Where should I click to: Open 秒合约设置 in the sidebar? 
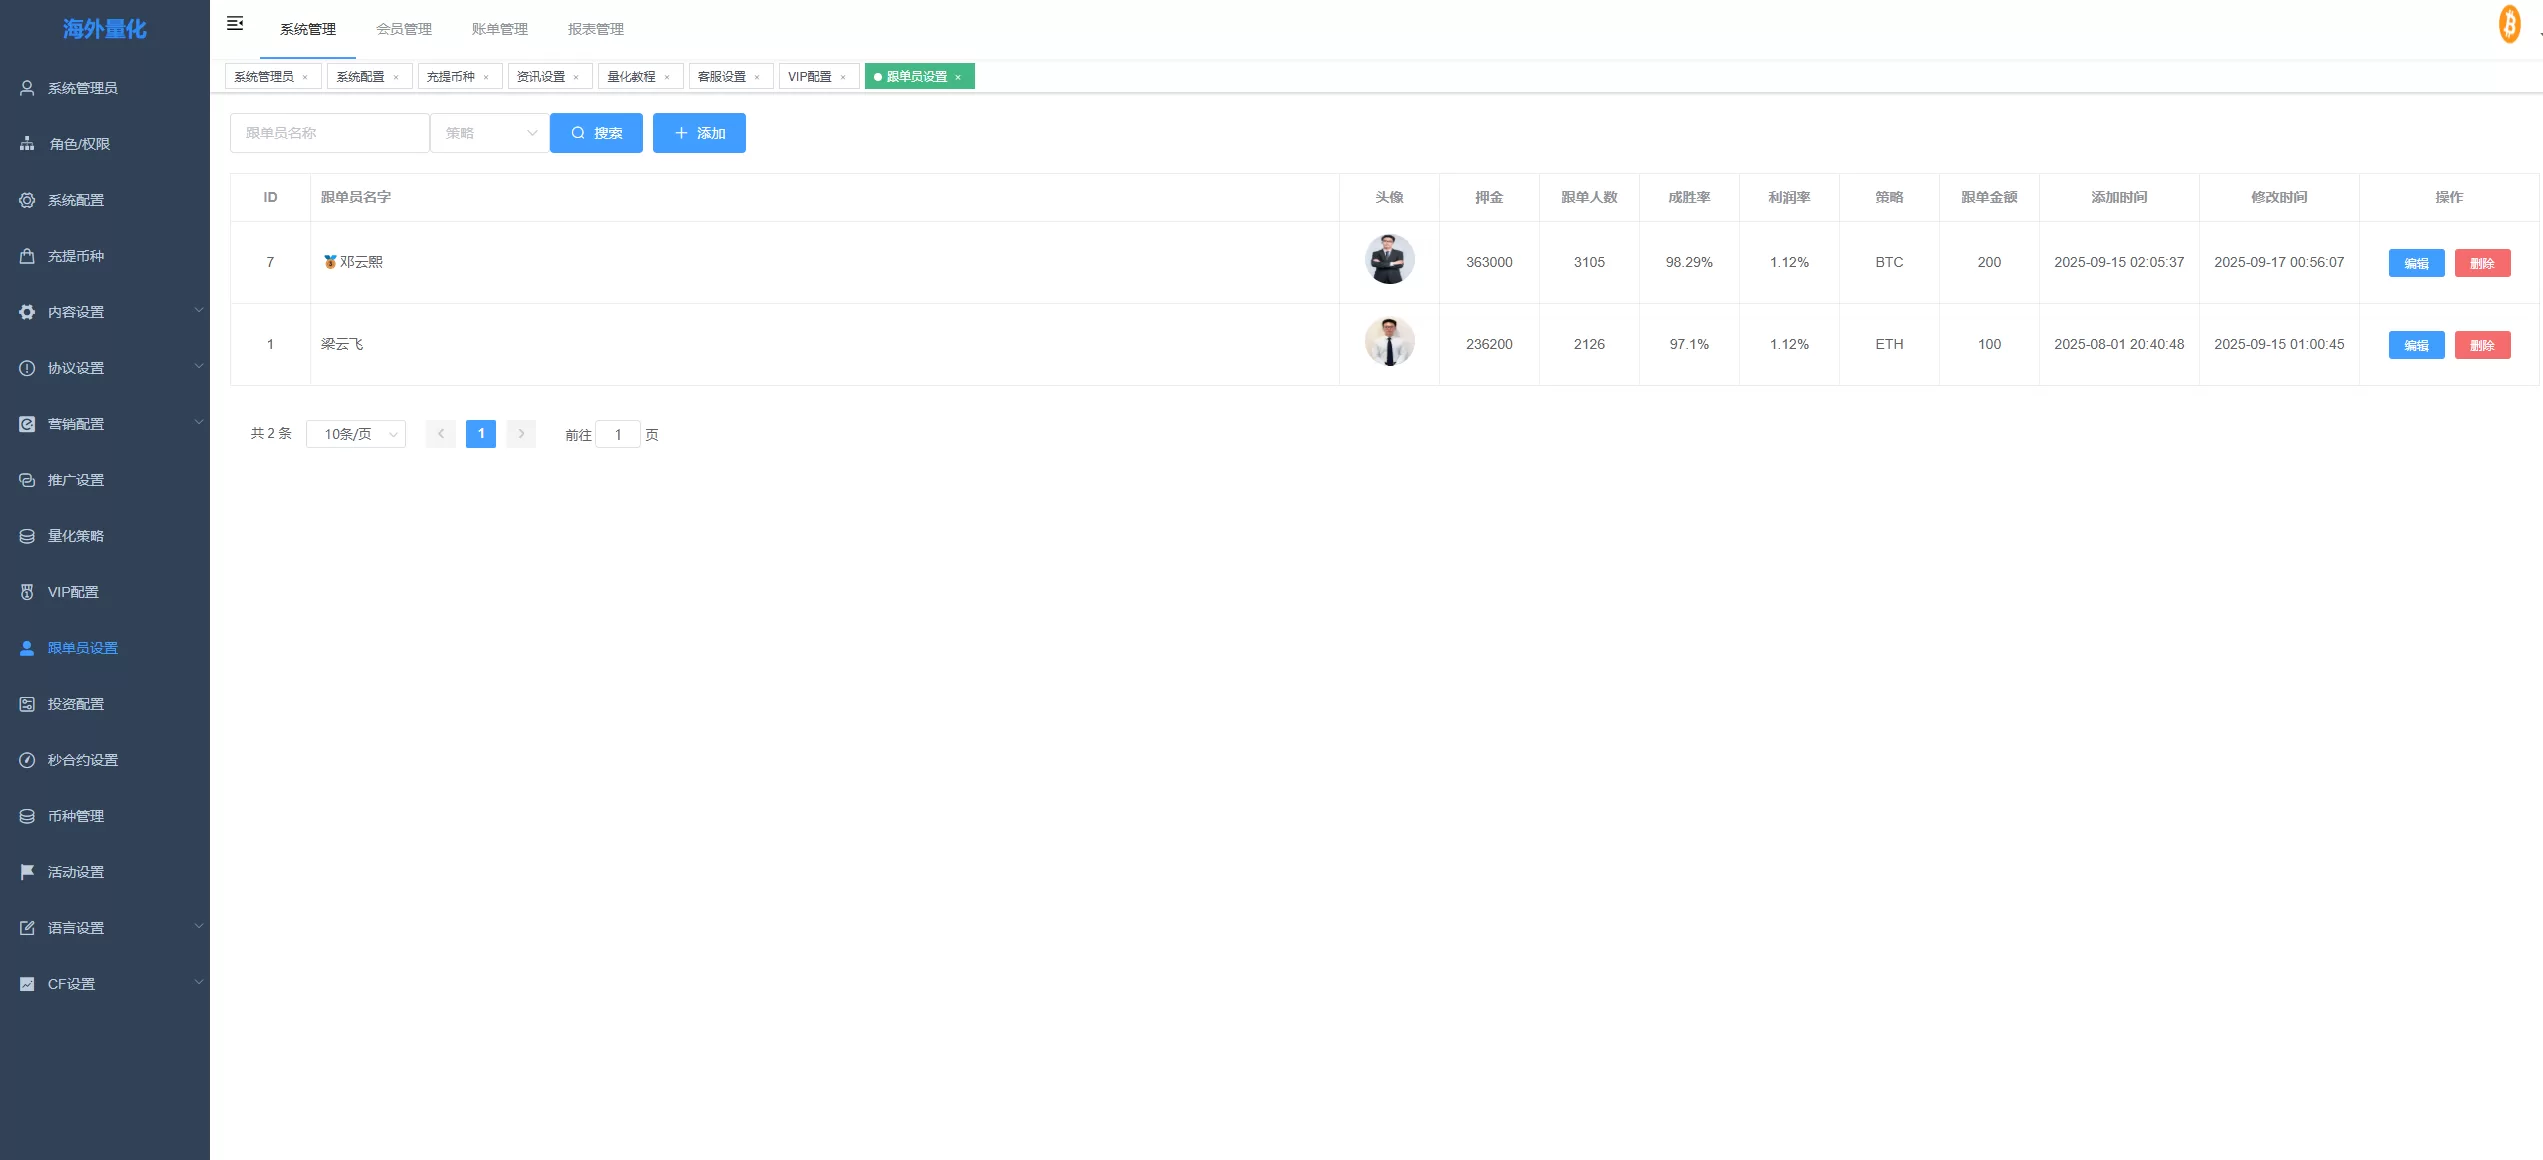click(83, 760)
